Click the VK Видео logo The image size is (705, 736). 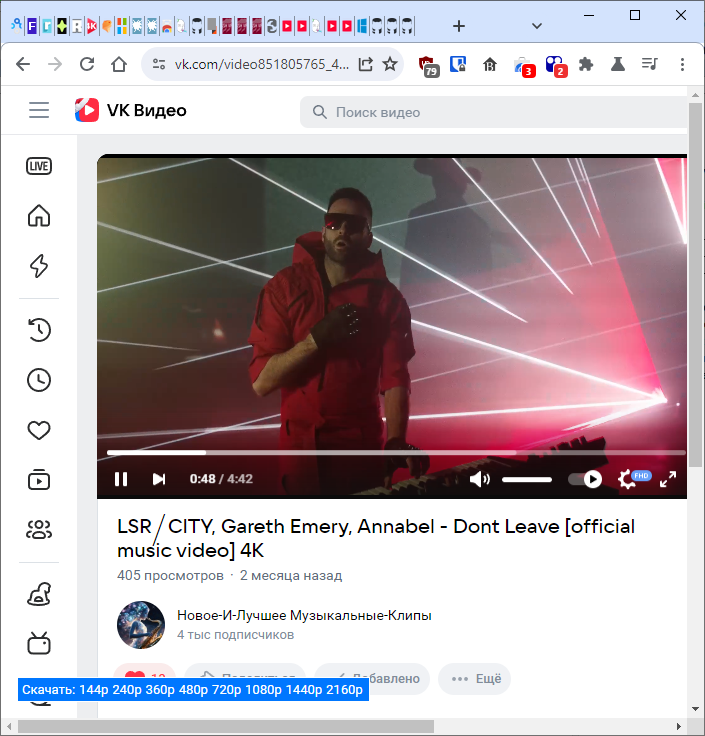tap(130, 110)
